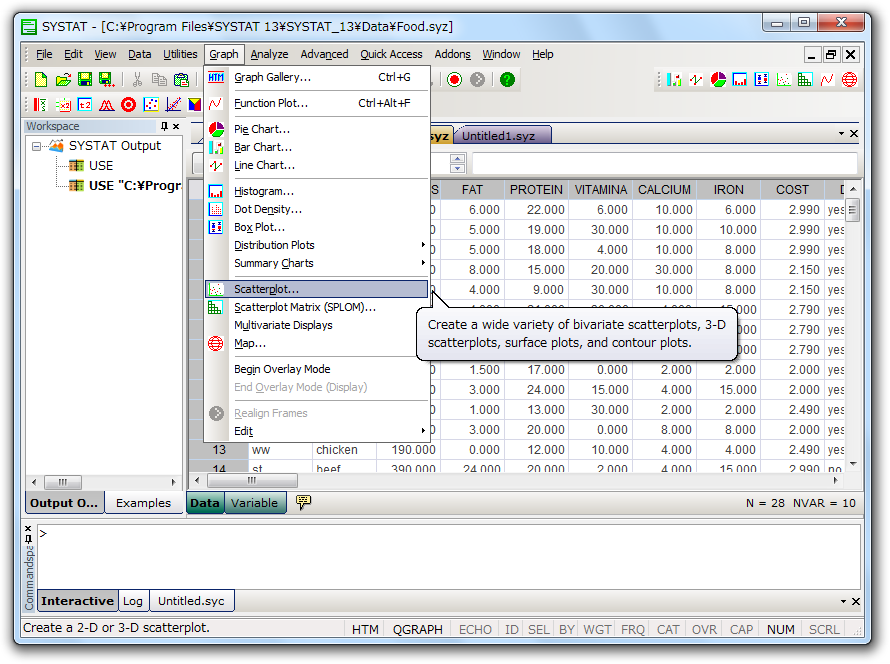The image size is (890, 664).
Task: Click the Bar Chart icon in right toolbar
Action: pos(674,79)
